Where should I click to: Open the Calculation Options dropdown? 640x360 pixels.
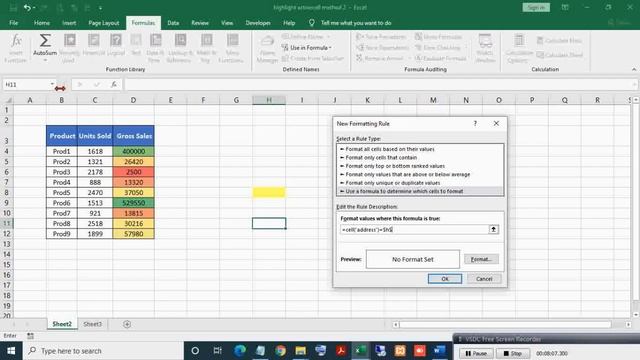519,49
